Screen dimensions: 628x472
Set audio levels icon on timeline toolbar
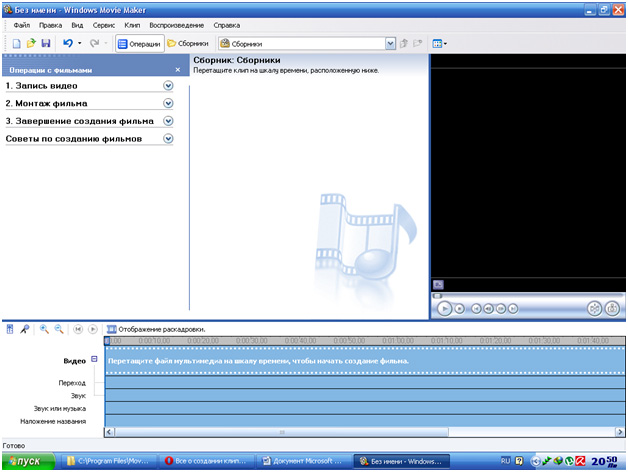pos(10,329)
